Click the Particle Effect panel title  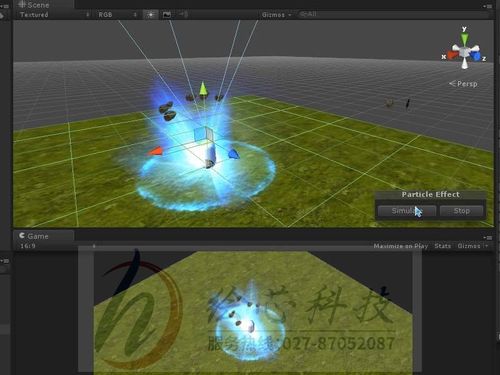430,194
